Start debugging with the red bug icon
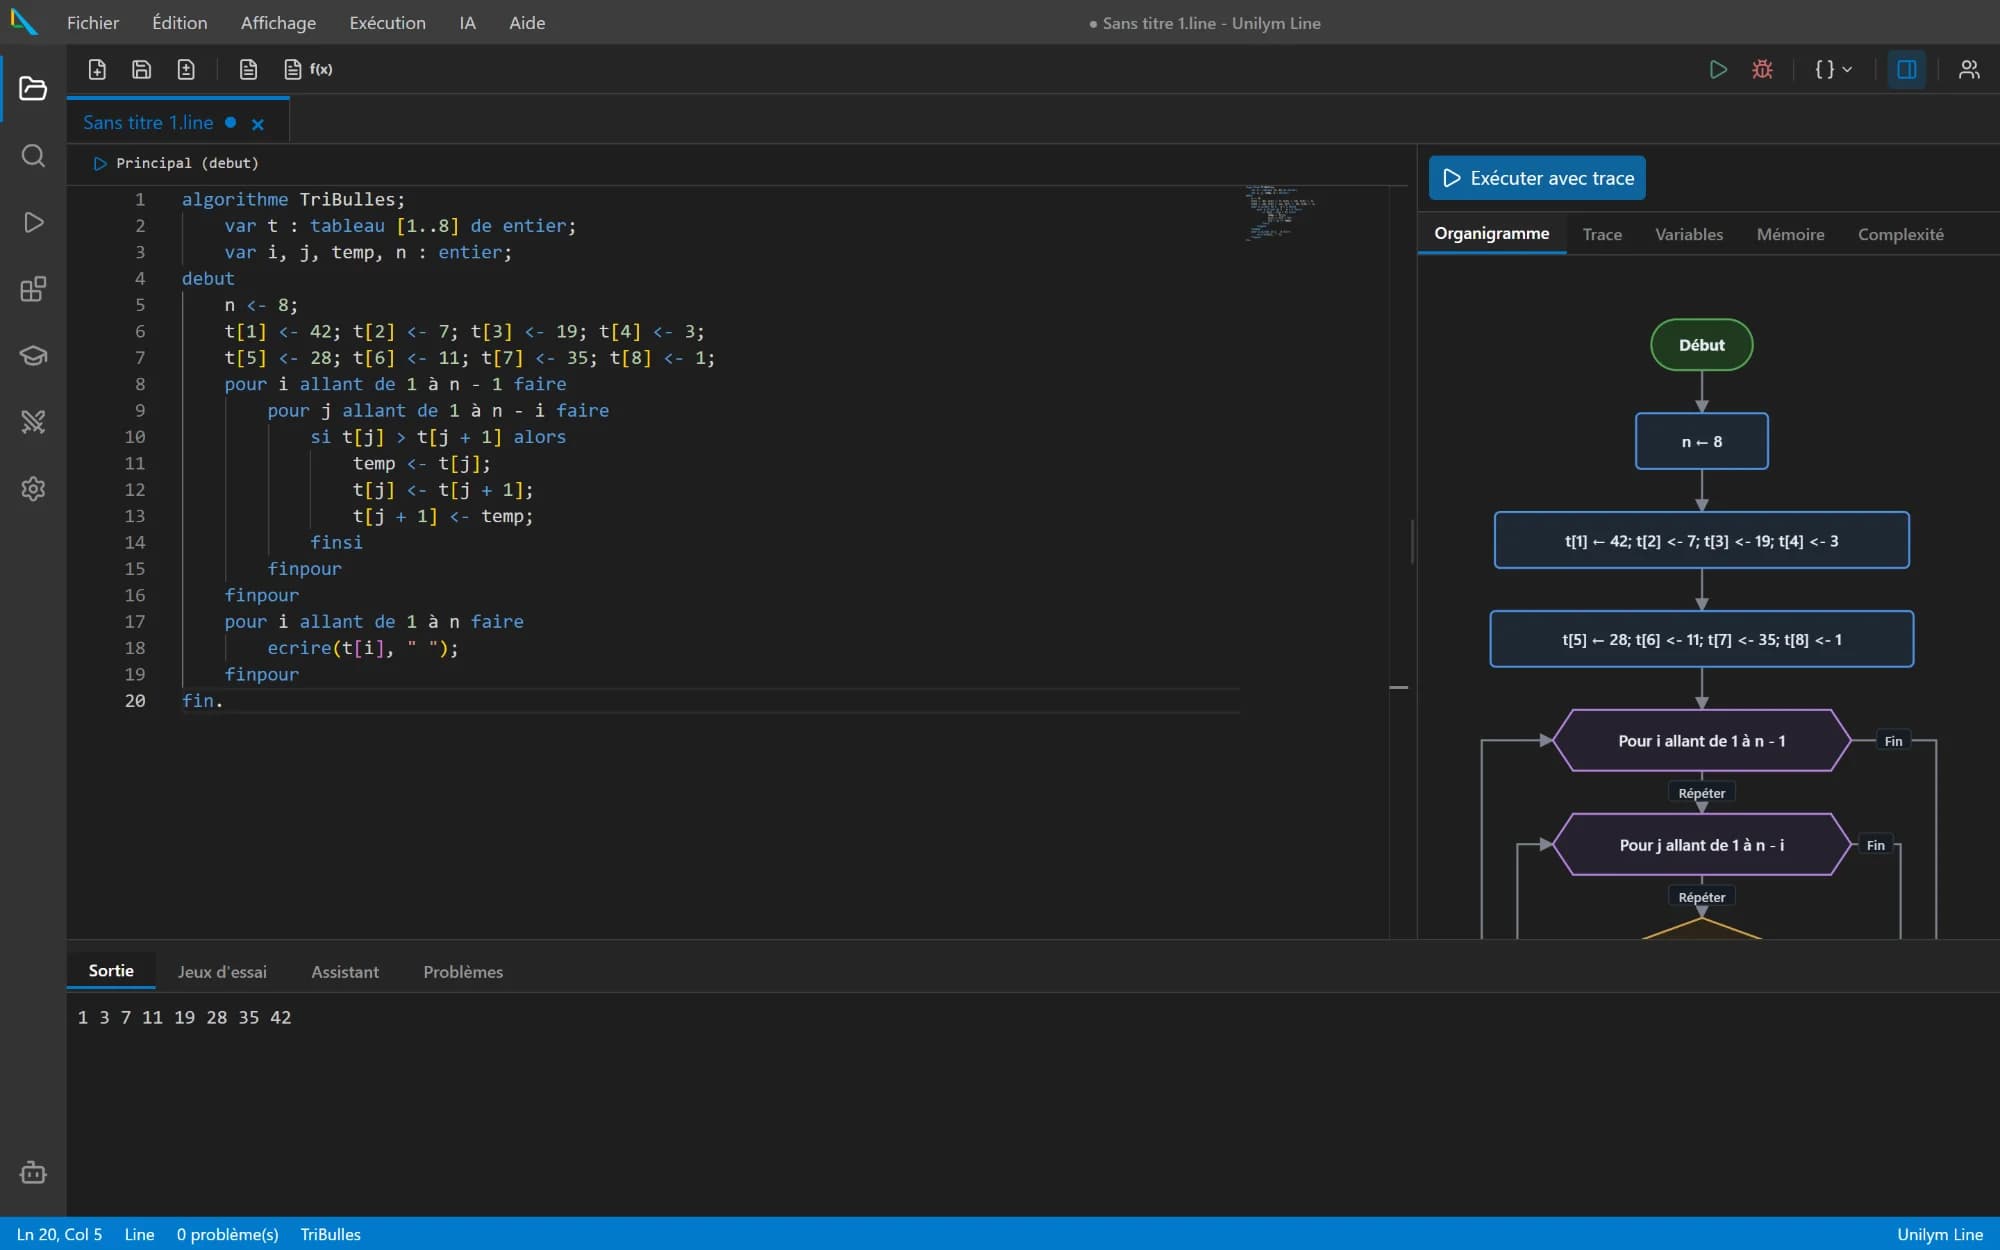The height and width of the screenshot is (1250, 2000). pyautogui.click(x=1762, y=69)
